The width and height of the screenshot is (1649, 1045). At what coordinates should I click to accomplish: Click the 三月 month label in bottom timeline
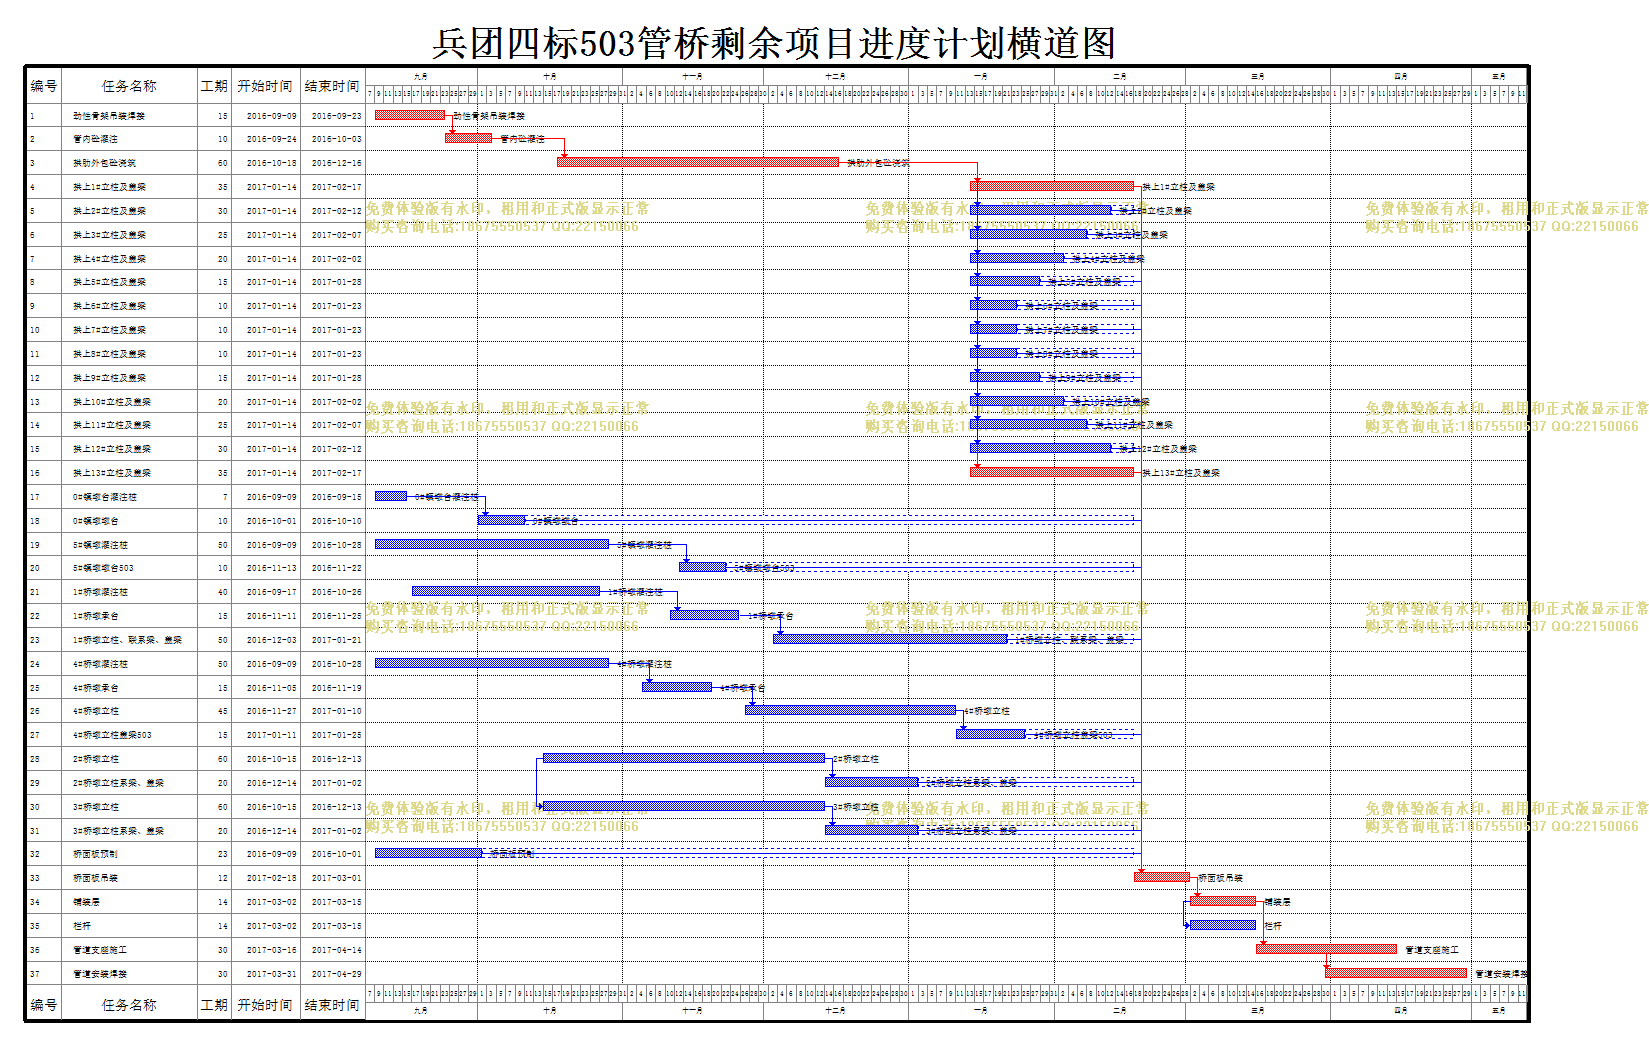point(1258,1010)
